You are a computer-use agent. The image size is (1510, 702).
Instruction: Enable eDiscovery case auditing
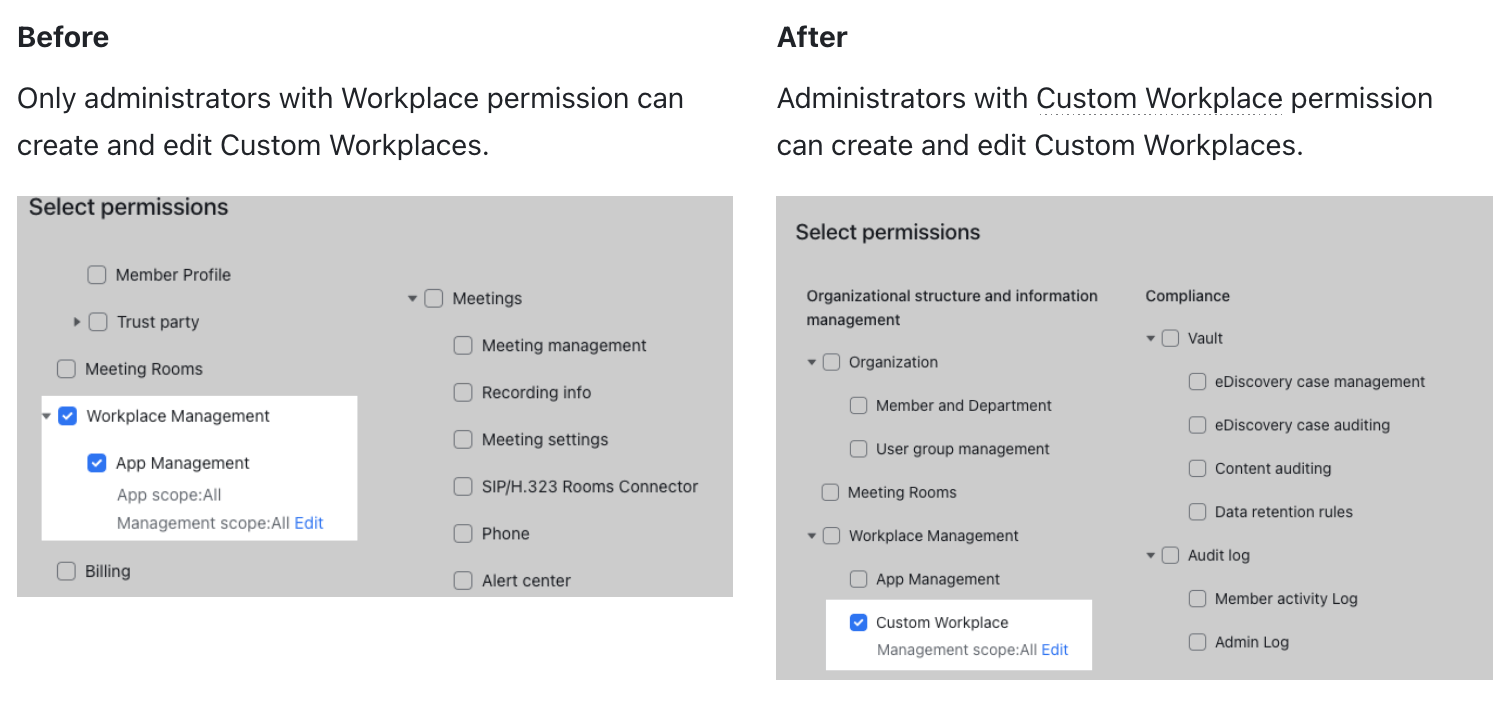click(x=1197, y=425)
